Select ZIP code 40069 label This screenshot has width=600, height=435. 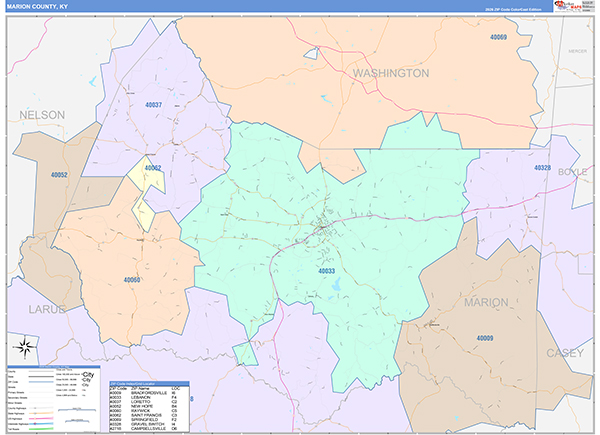point(498,37)
